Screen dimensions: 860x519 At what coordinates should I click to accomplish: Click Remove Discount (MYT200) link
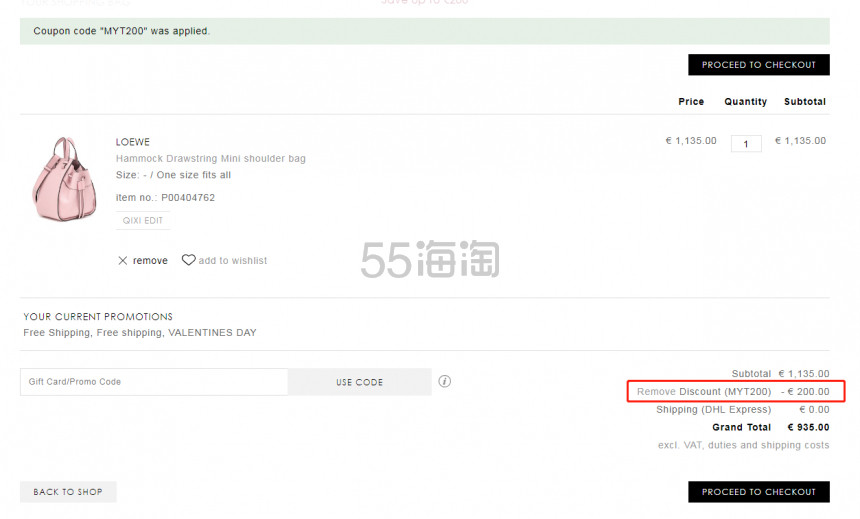pos(704,392)
